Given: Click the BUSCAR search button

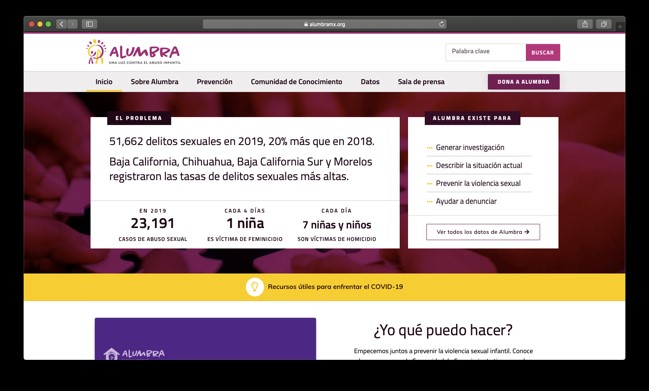Looking at the screenshot, I should pos(543,53).
